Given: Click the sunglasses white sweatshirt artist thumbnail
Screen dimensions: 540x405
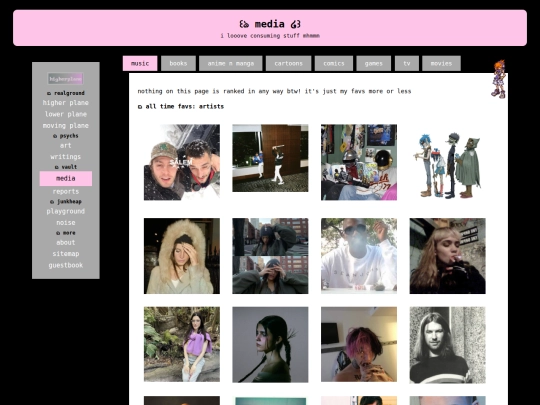Looking at the screenshot, I should click(359, 256).
